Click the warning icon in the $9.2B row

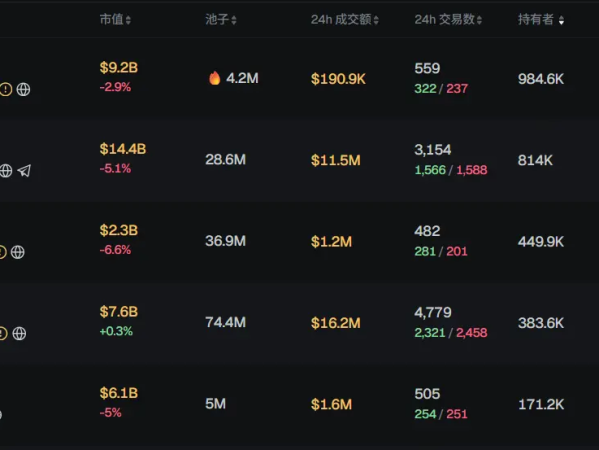(6, 89)
